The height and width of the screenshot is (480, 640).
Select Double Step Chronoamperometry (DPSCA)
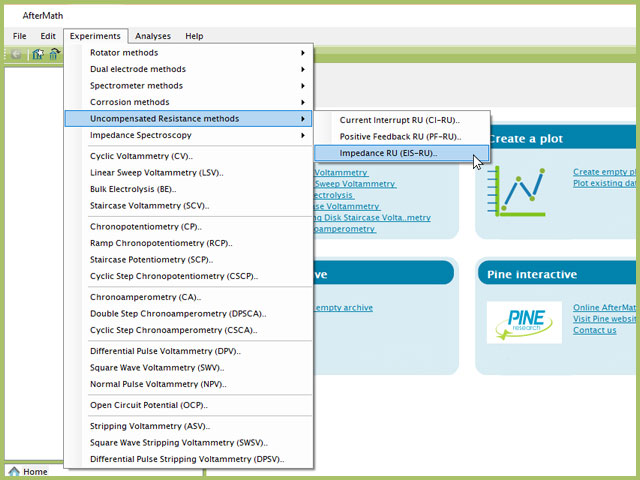pyautogui.click(x=189, y=314)
